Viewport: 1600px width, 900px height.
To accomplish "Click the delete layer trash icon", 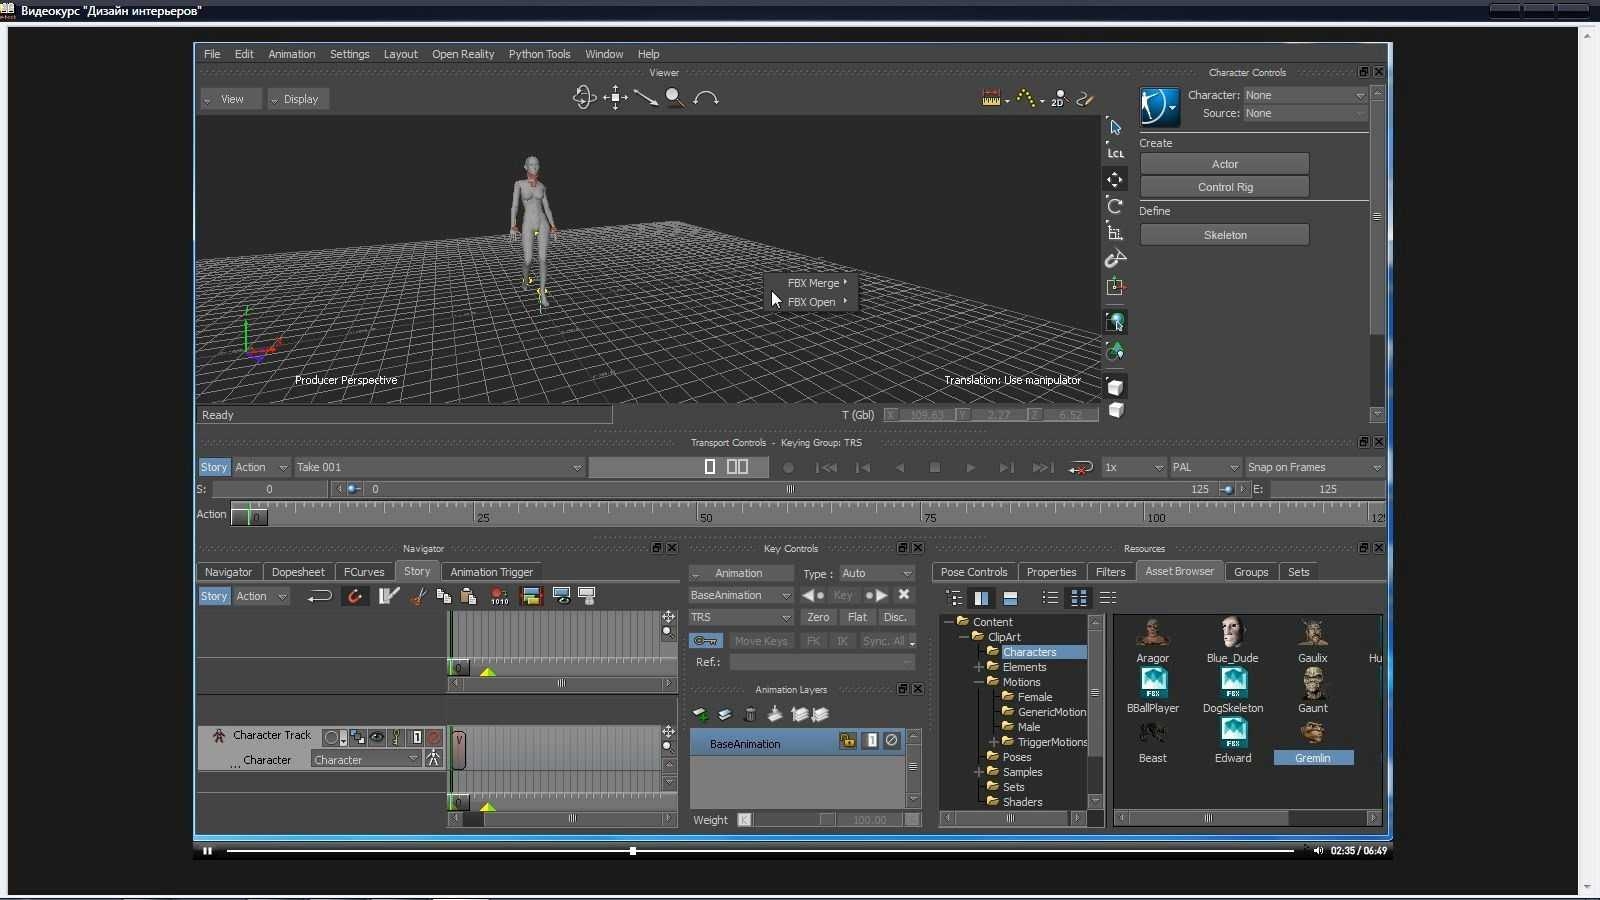I will tap(750, 714).
